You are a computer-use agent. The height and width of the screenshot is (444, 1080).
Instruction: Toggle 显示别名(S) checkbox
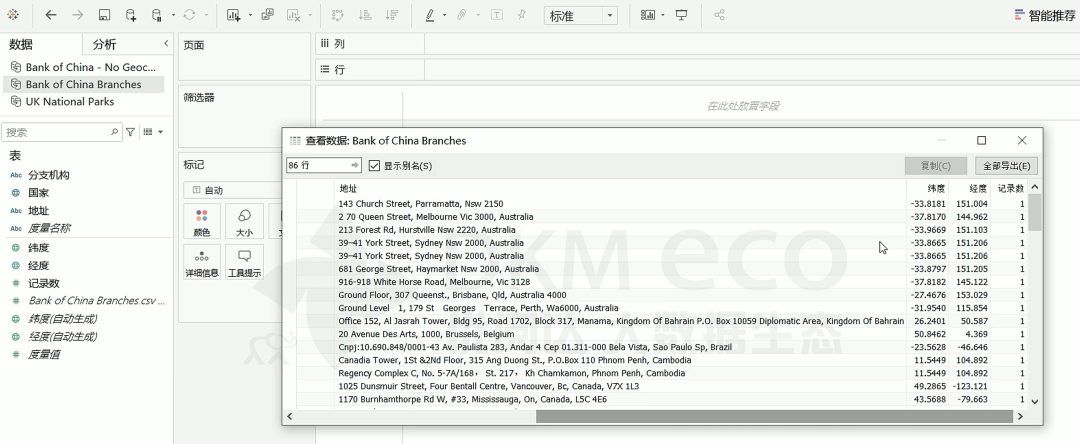click(375, 166)
